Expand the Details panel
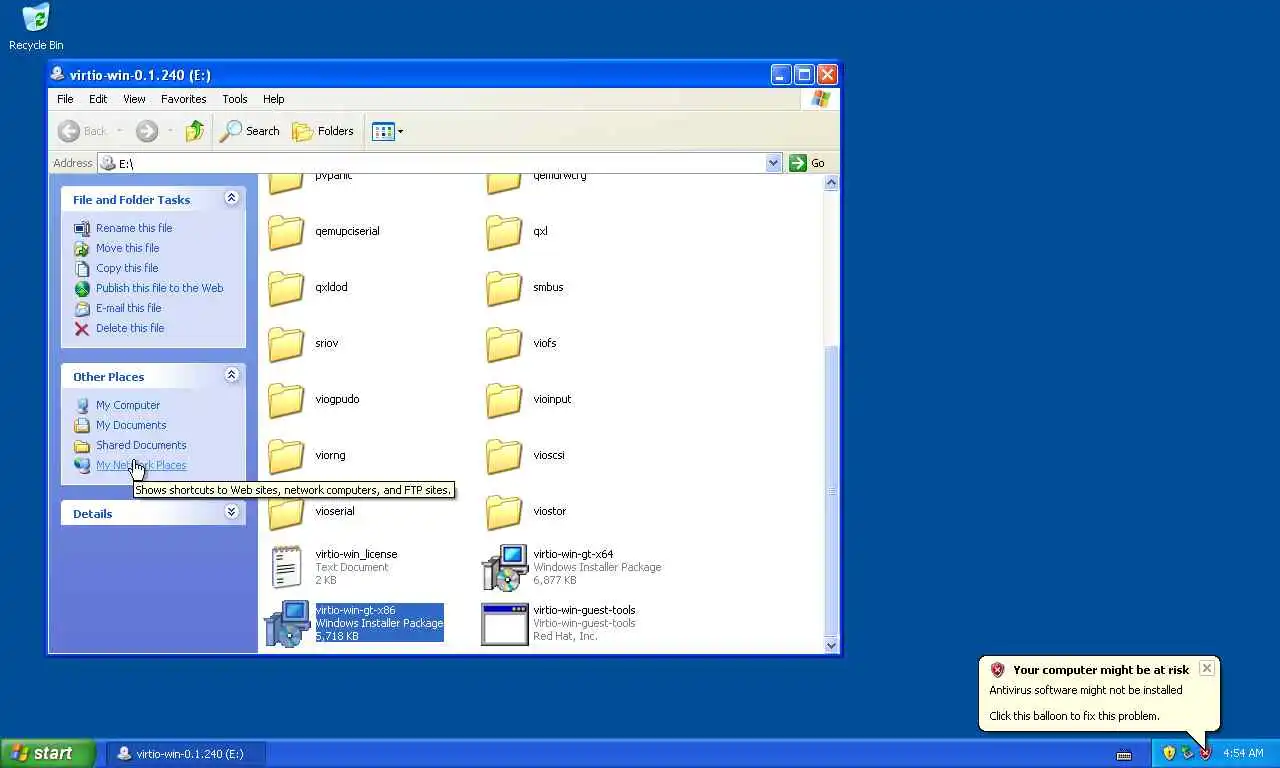The height and width of the screenshot is (768, 1280). [x=231, y=512]
